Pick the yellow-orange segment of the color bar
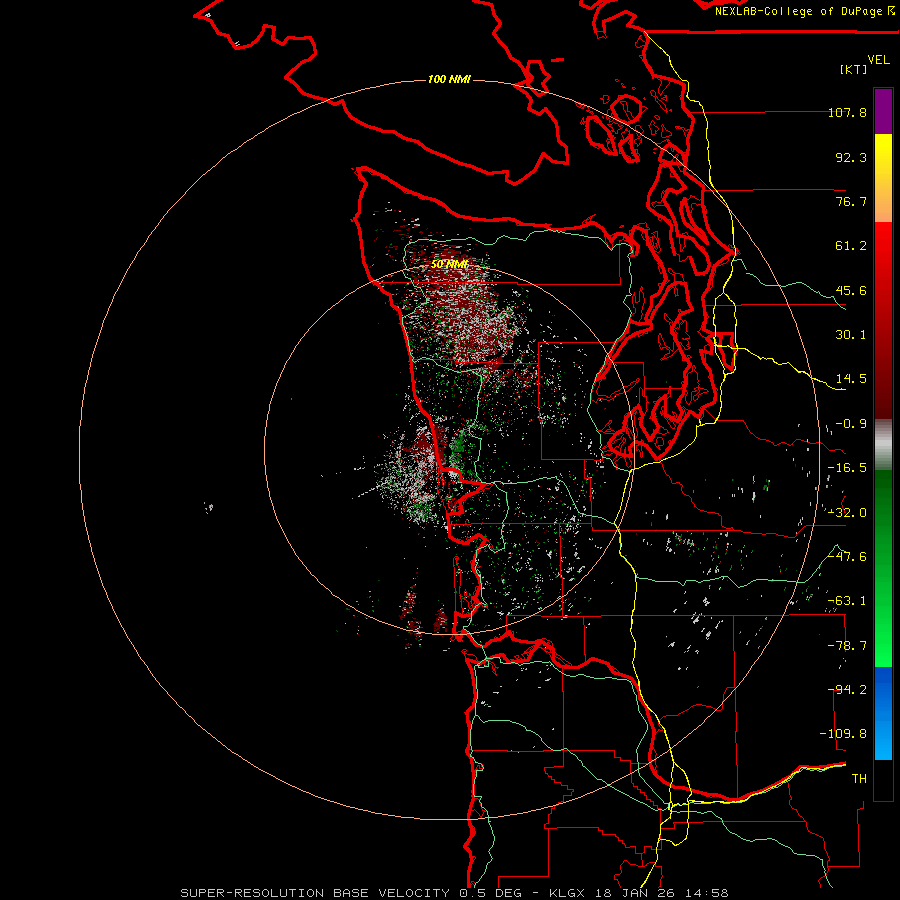900x900 pixels. click(883, 178)
